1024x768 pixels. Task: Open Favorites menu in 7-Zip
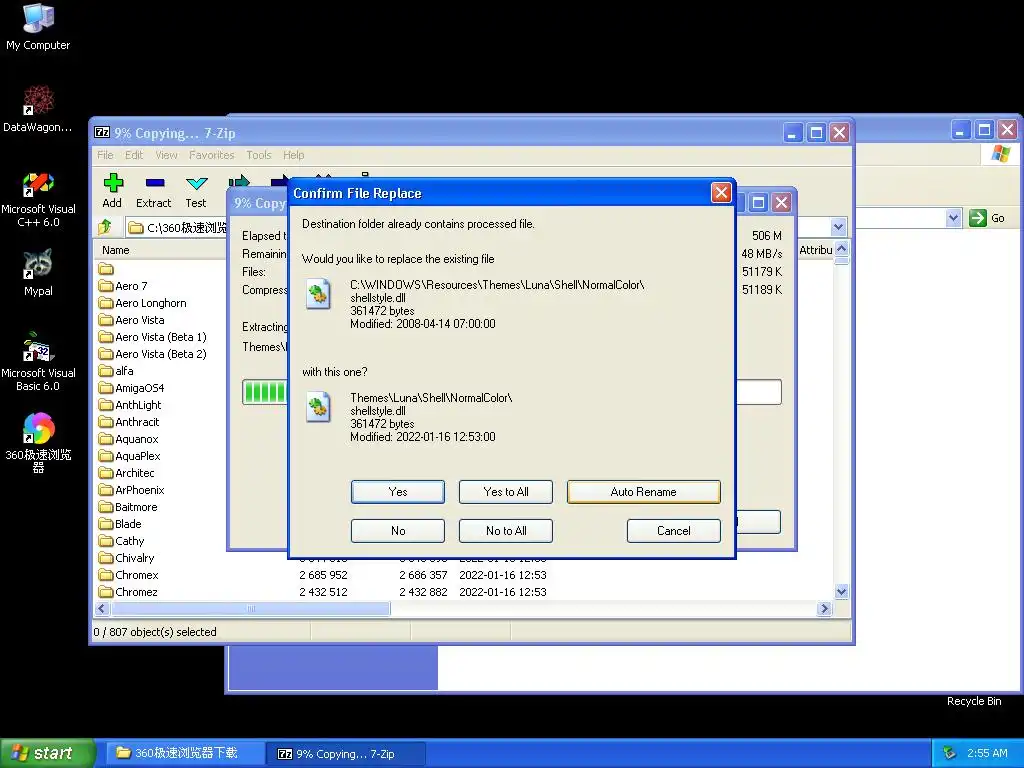212,155
